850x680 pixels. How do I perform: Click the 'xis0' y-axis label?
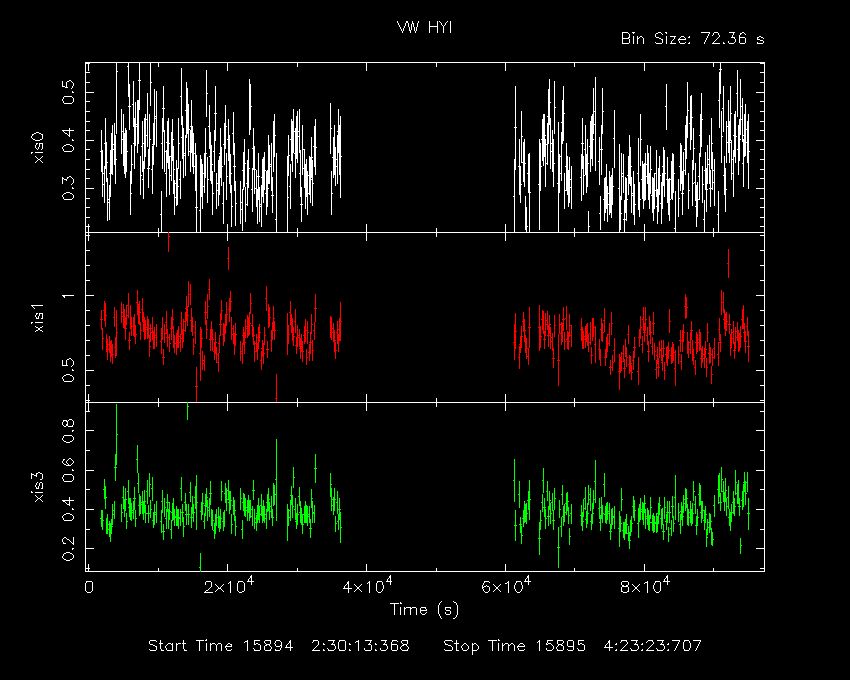coord(39,147)
